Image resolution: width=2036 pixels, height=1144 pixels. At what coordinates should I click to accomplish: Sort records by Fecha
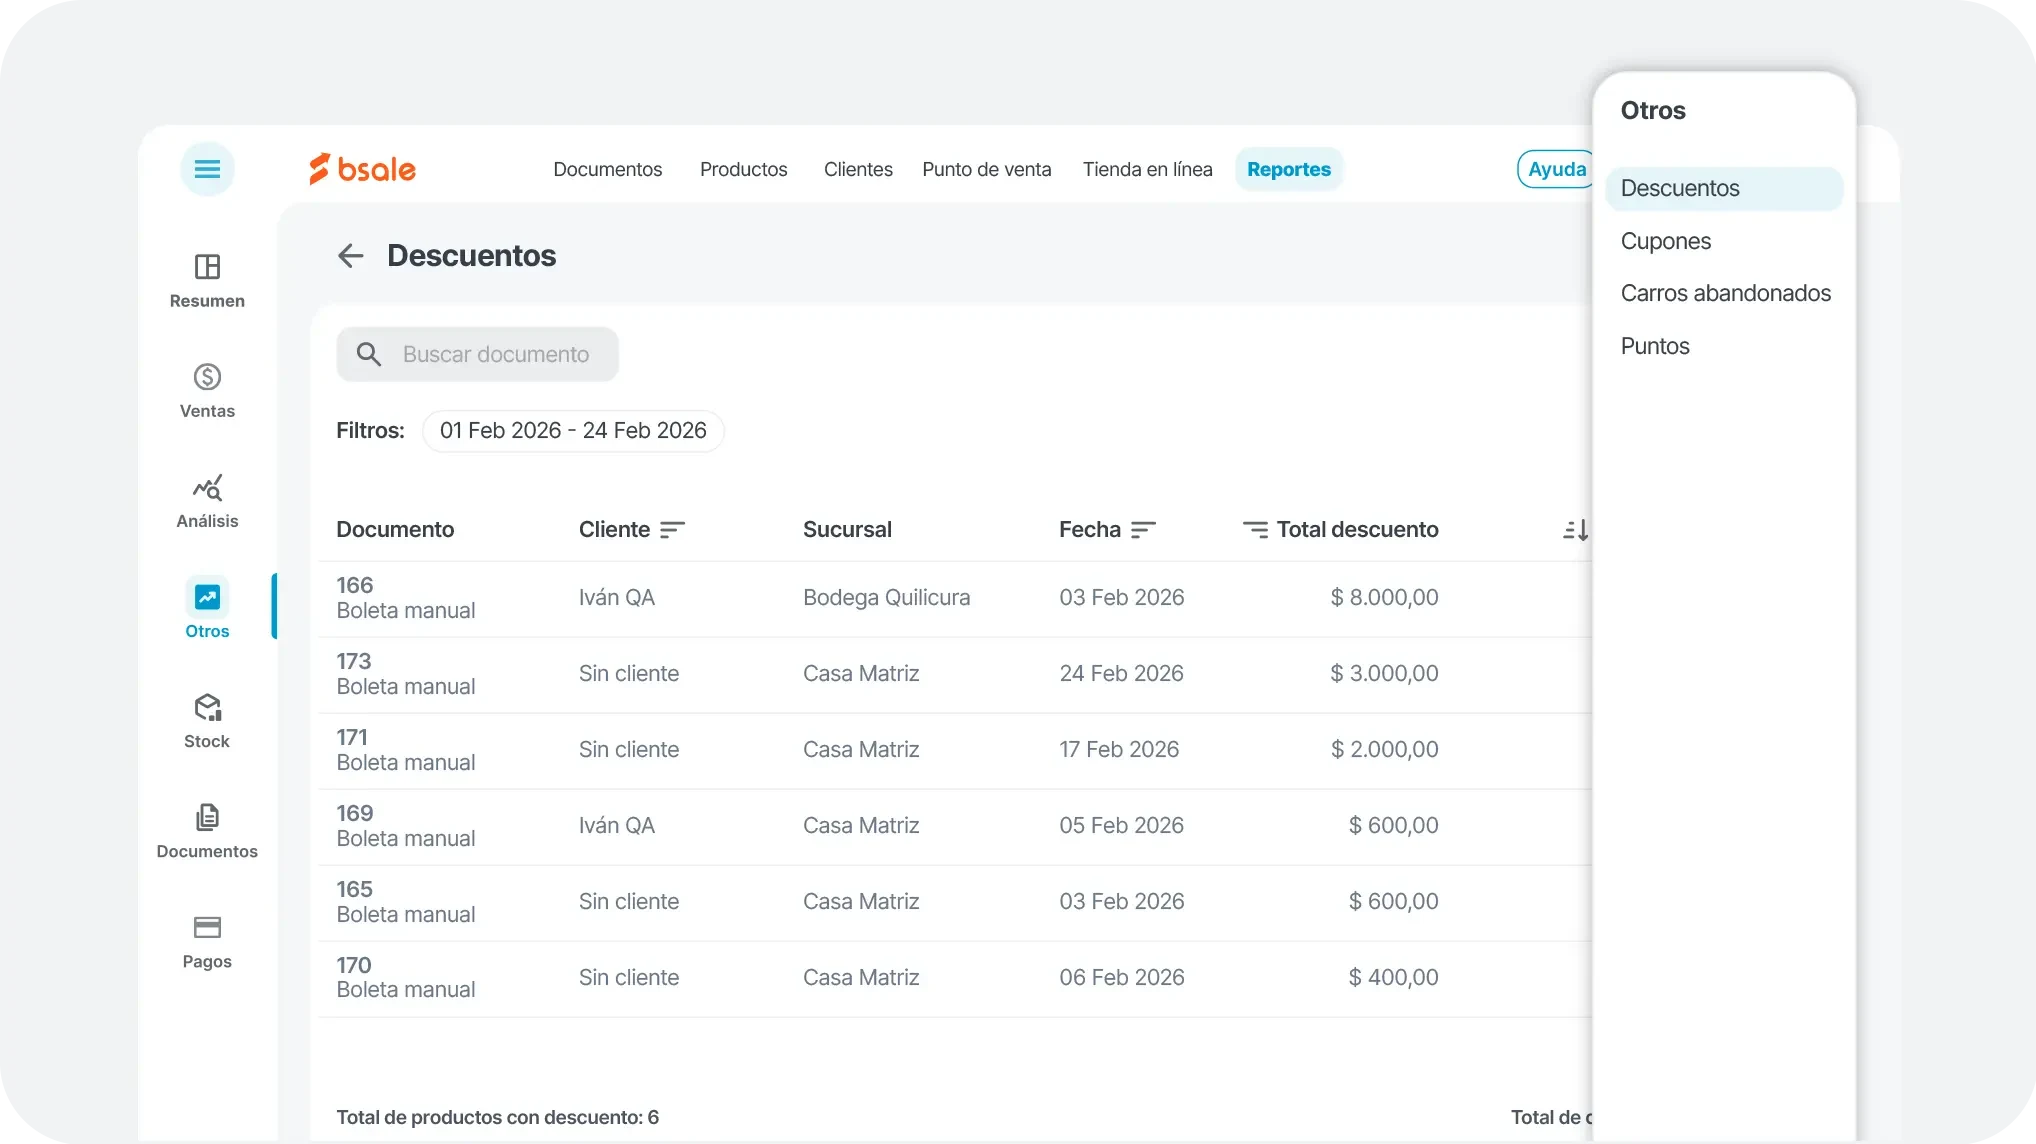pyautogui.click(x=1144, y=529)
